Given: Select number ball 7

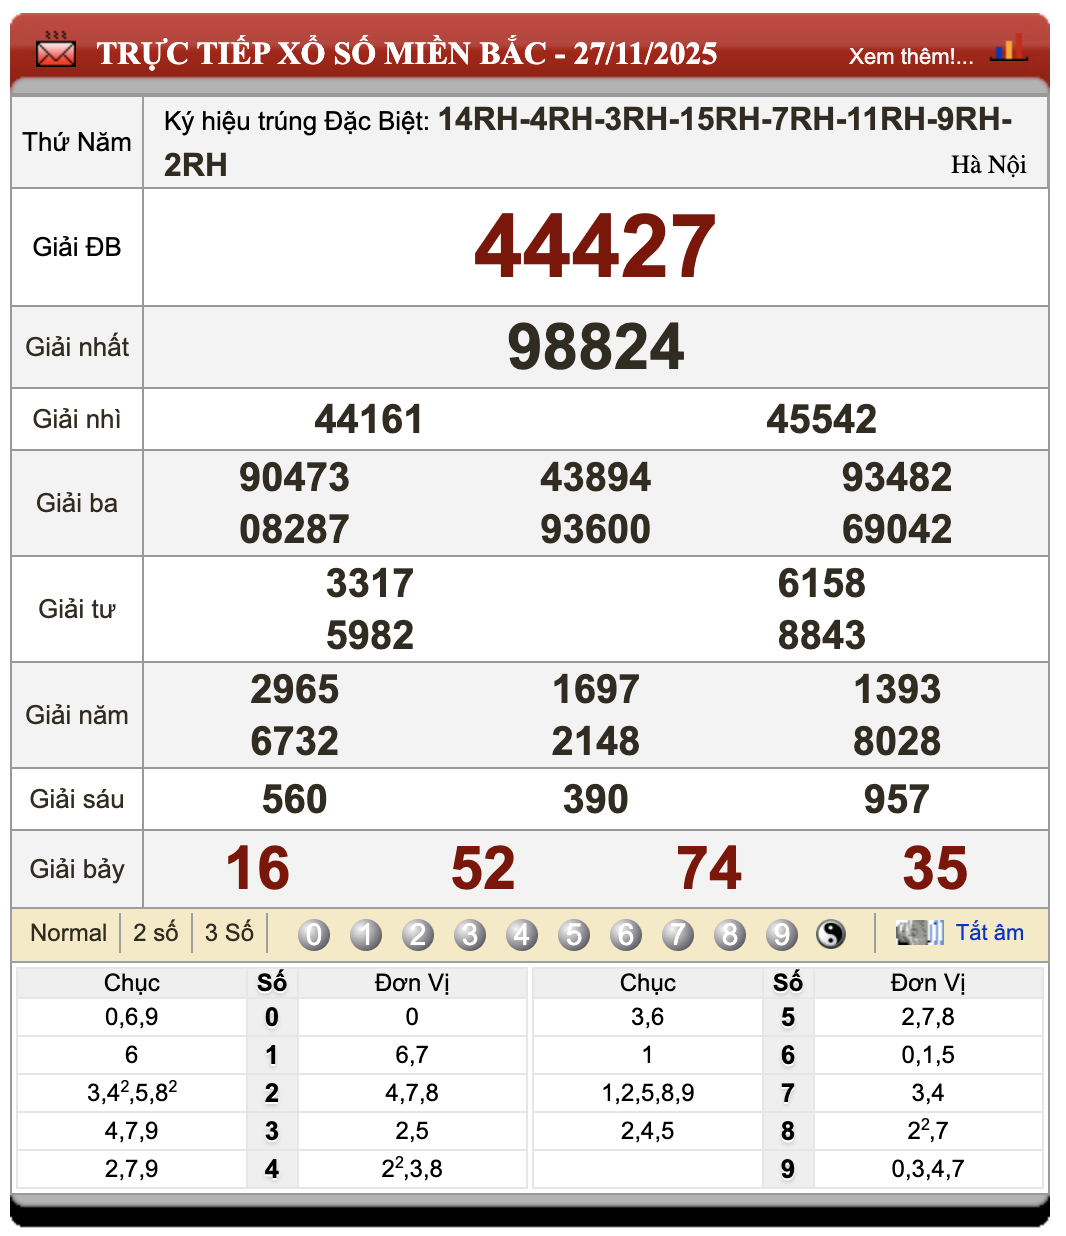Looking at the screenshot, I should (679, 934).
